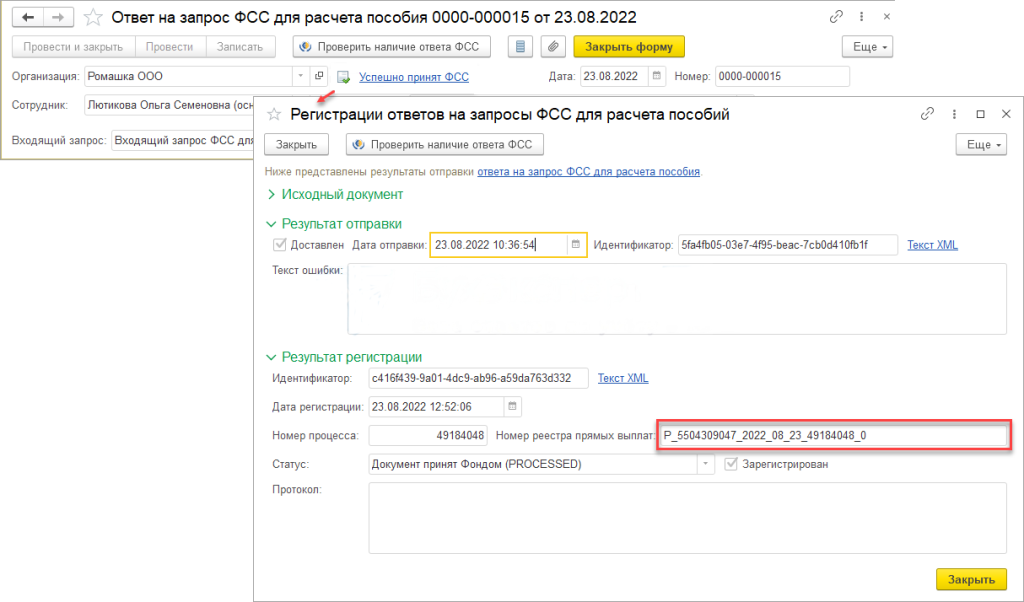The width and height of the screenshot is (1024, 602).
Task: Toggle the Зарегистрирован checkbox
Action: (733, 464)
